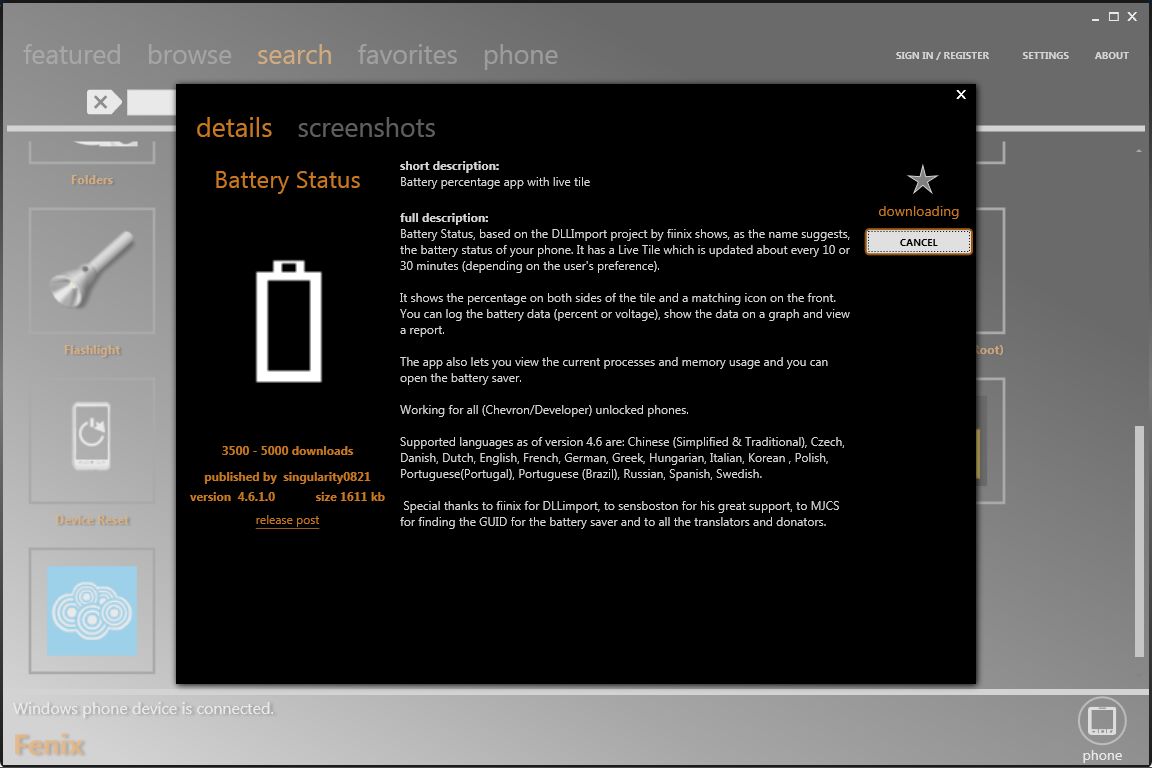Click 'Windows phone device is connected.' status
This screenshot has width=1152, height=768.
pyautogui.click(x=143, y=708)
